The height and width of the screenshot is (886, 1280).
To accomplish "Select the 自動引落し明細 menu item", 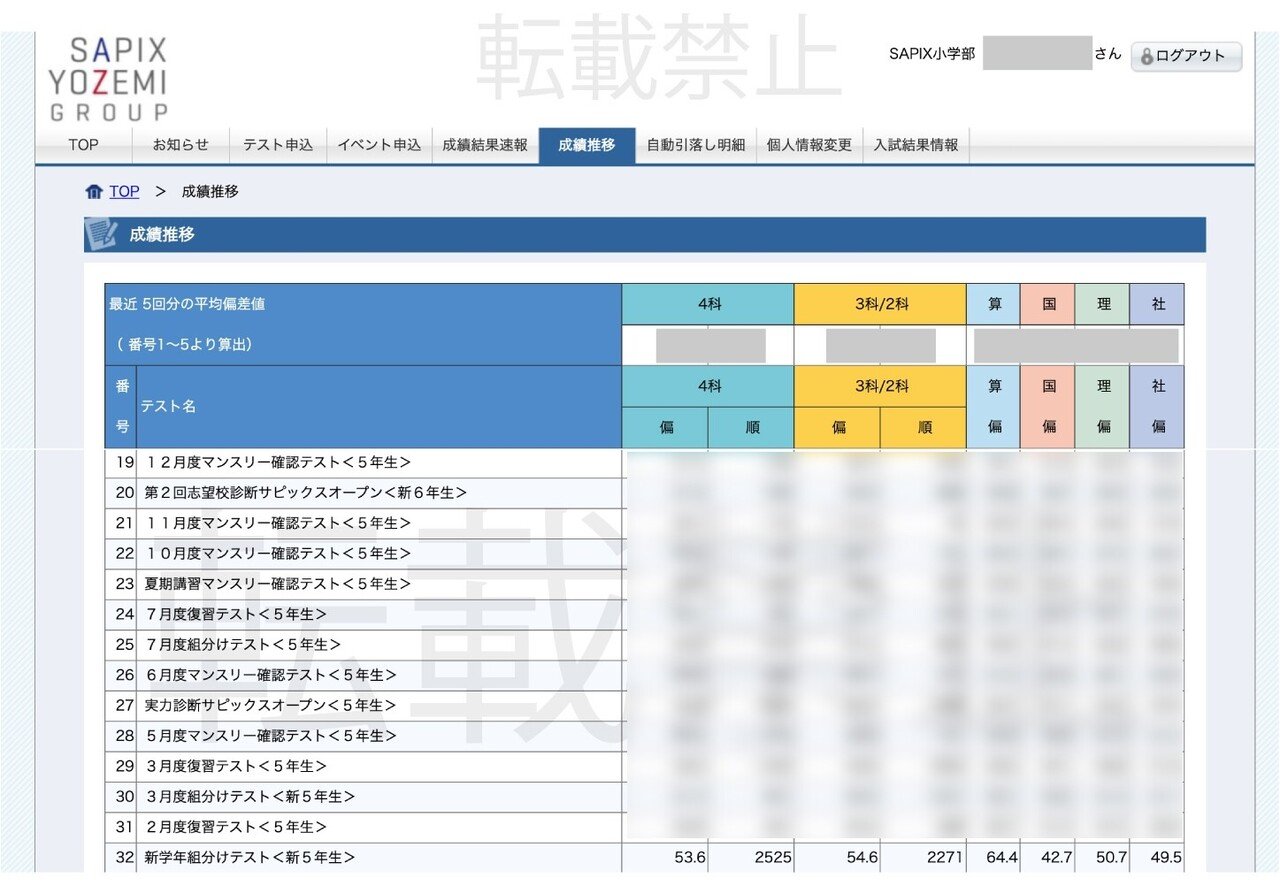I will coord(697,144).
